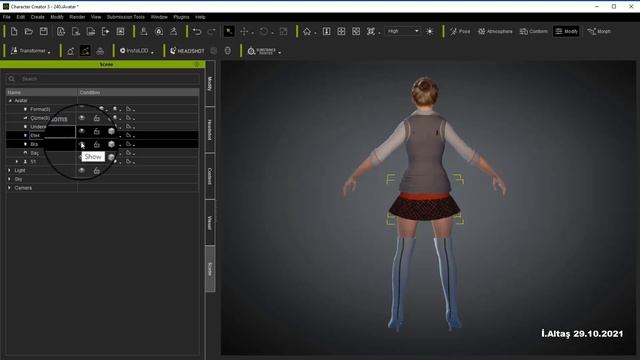Click the search magnifier icon in Scene
This screenshot has height=360, width=640.
(12, 79)
